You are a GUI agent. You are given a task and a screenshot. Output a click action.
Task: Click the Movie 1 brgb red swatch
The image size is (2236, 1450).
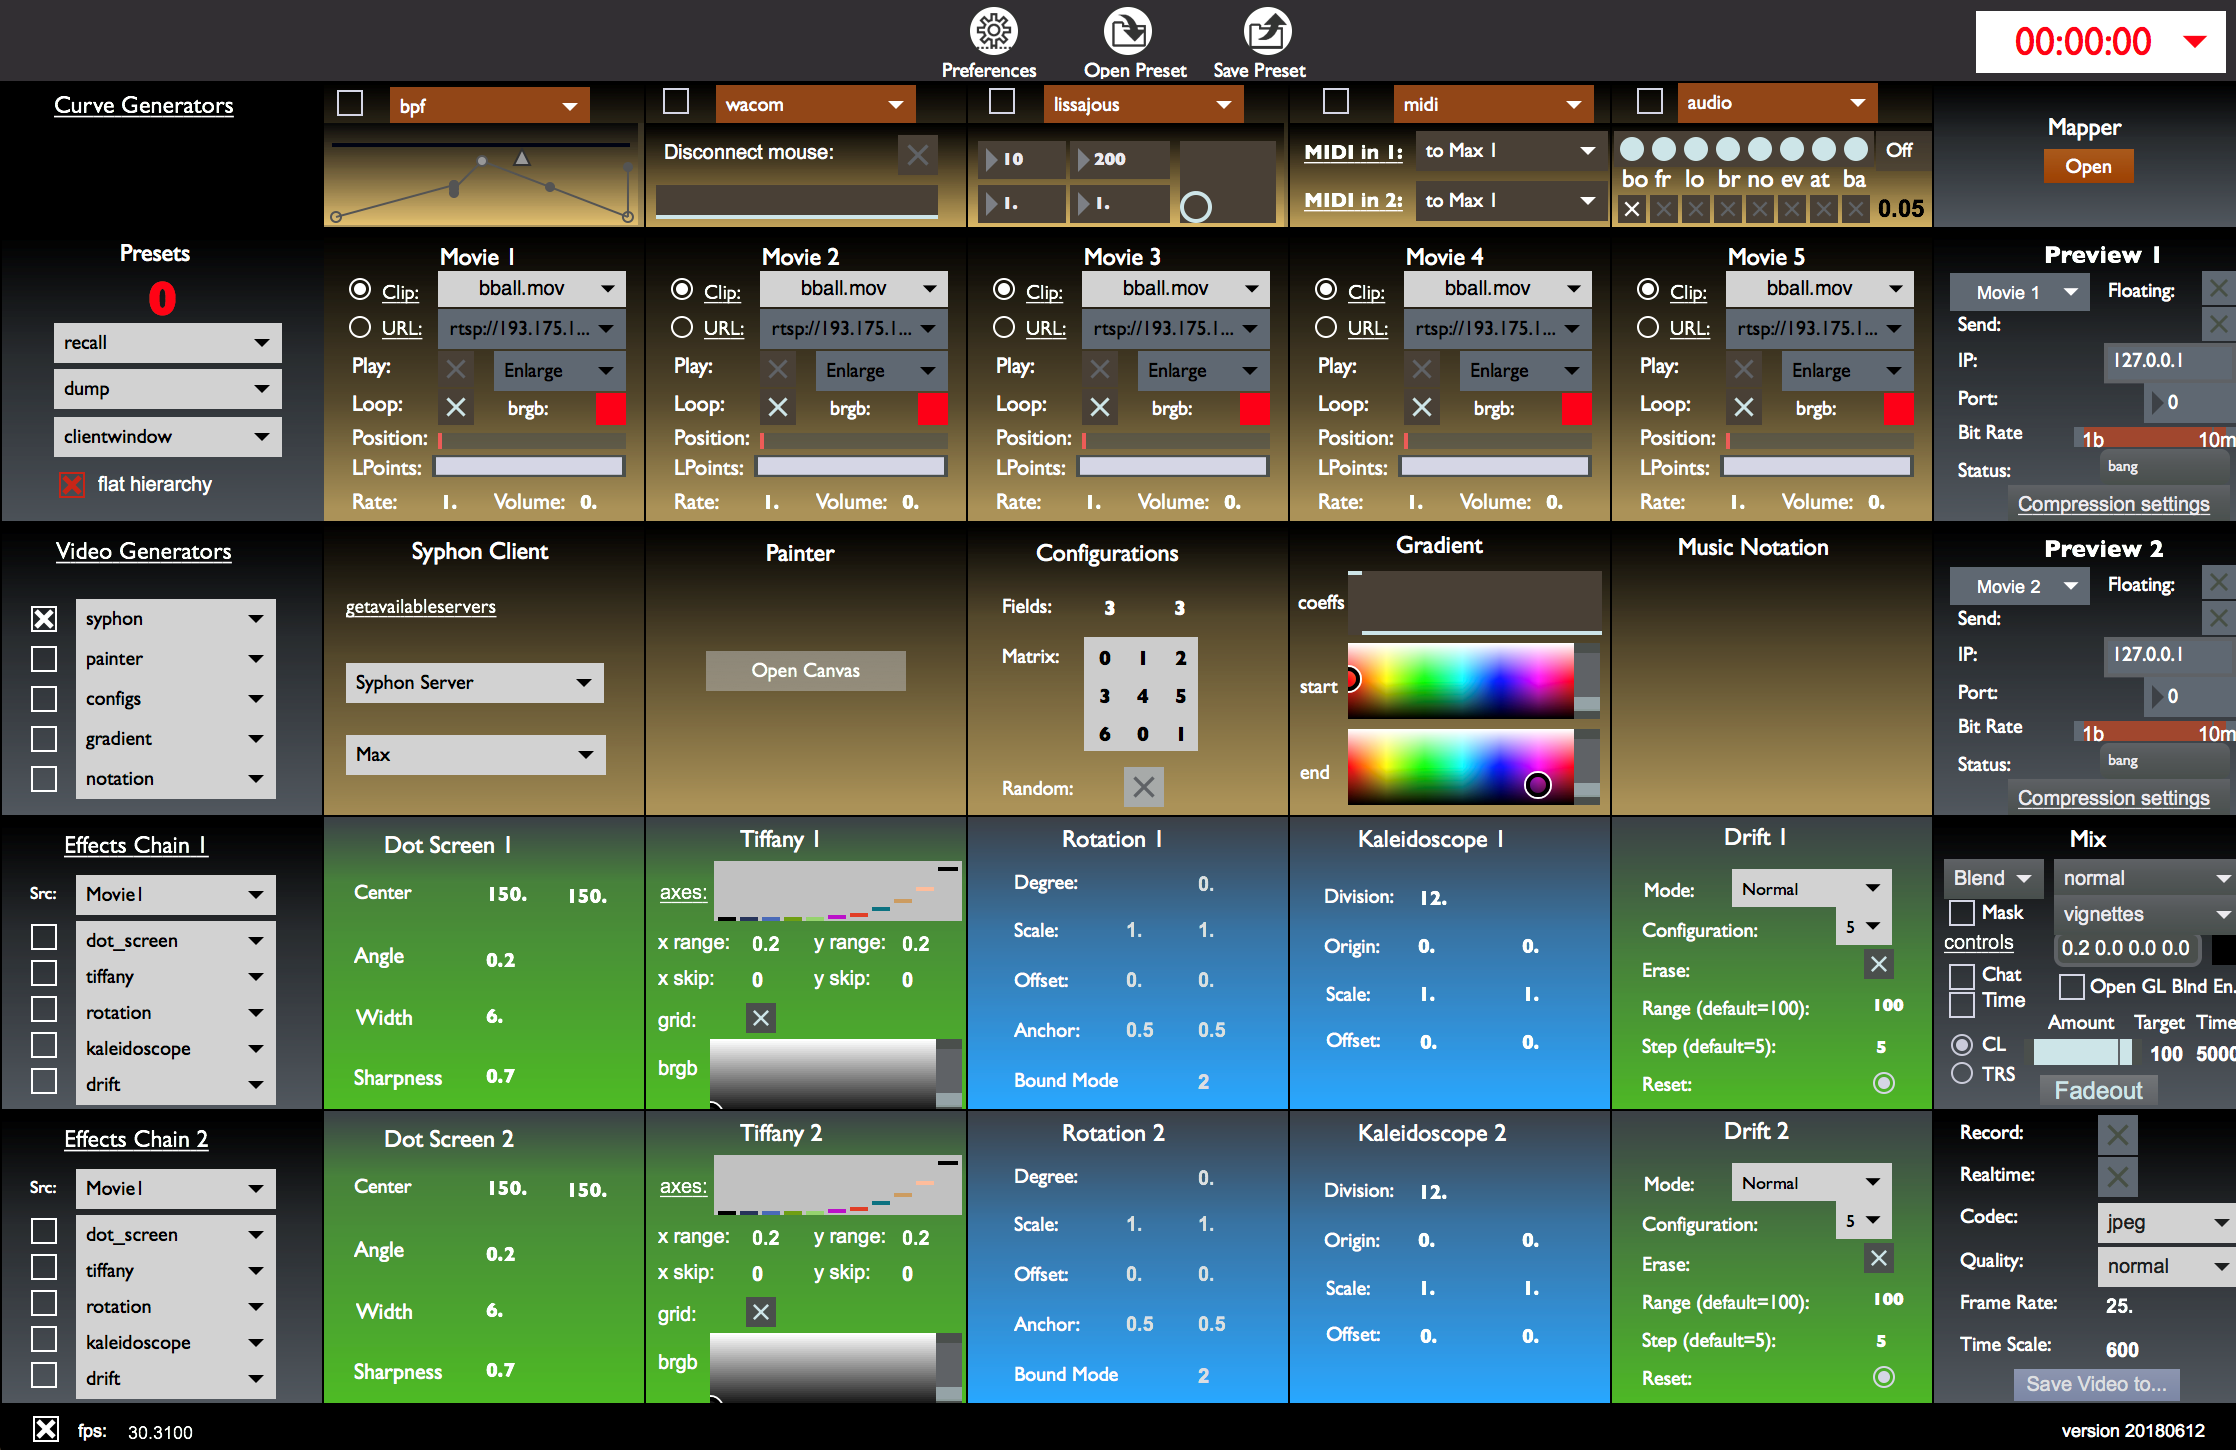click(610, 408)
